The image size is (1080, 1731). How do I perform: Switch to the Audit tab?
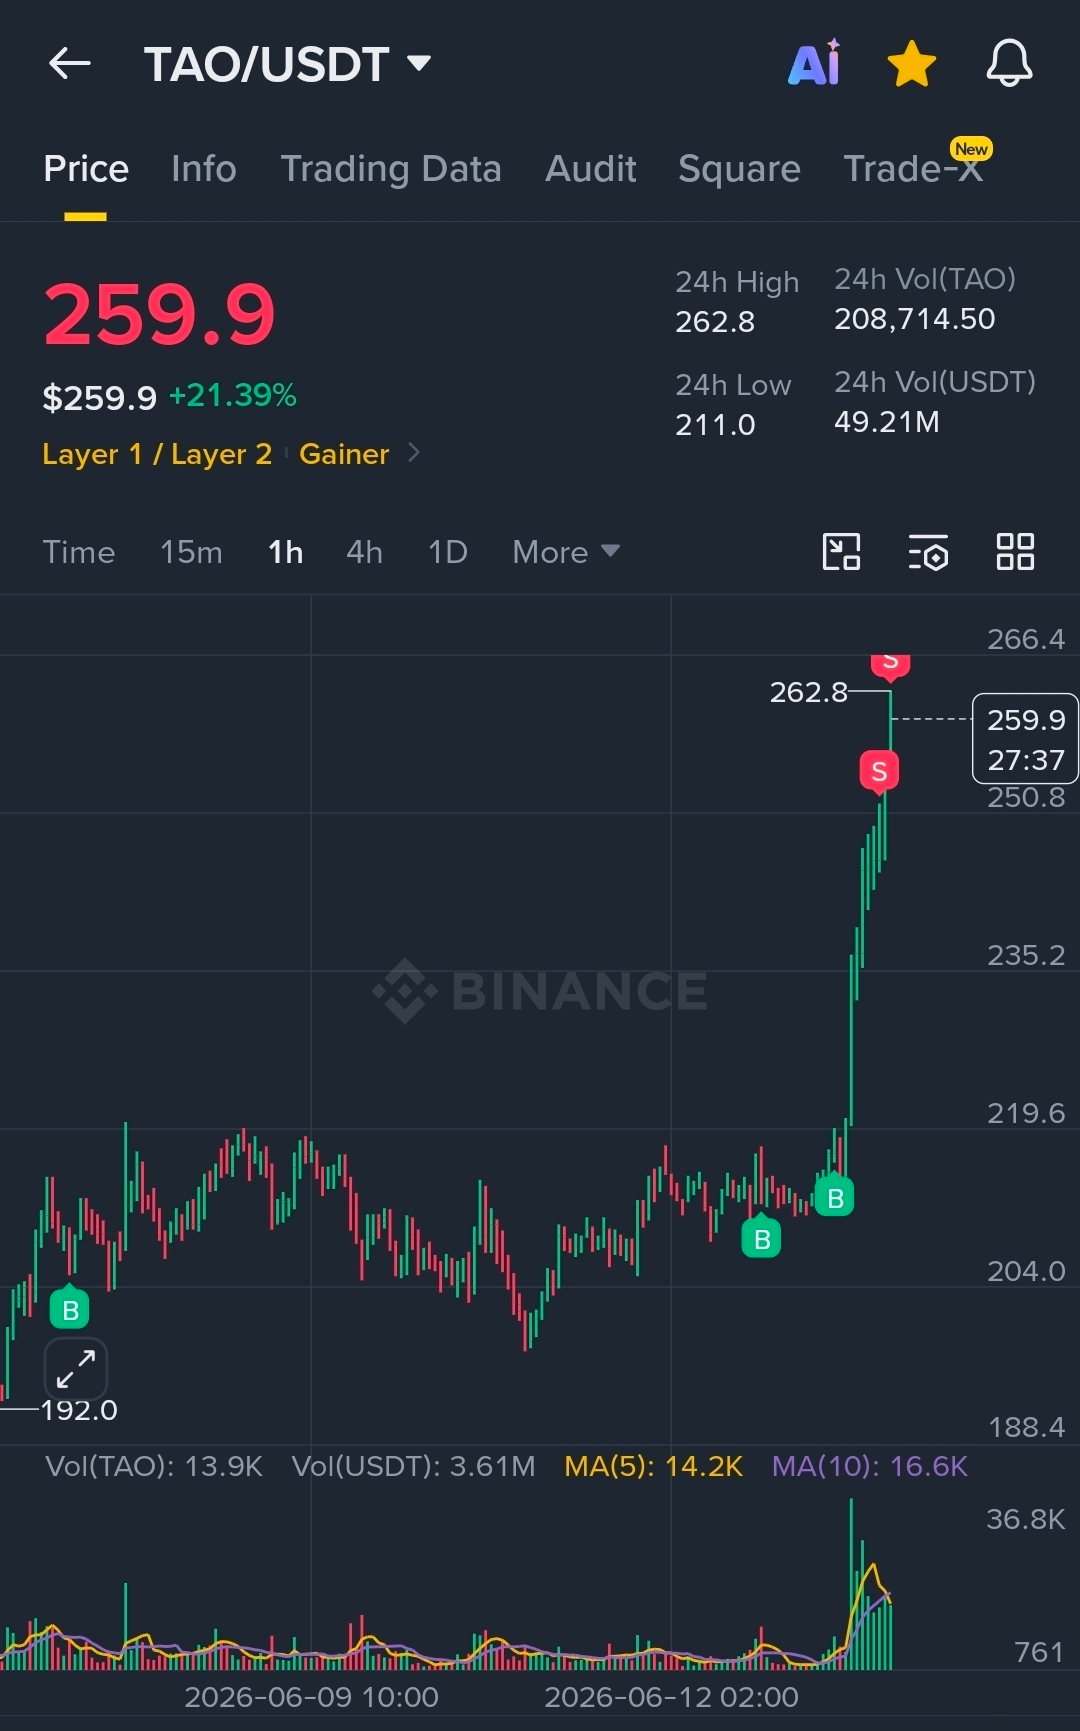coord(591,169)
